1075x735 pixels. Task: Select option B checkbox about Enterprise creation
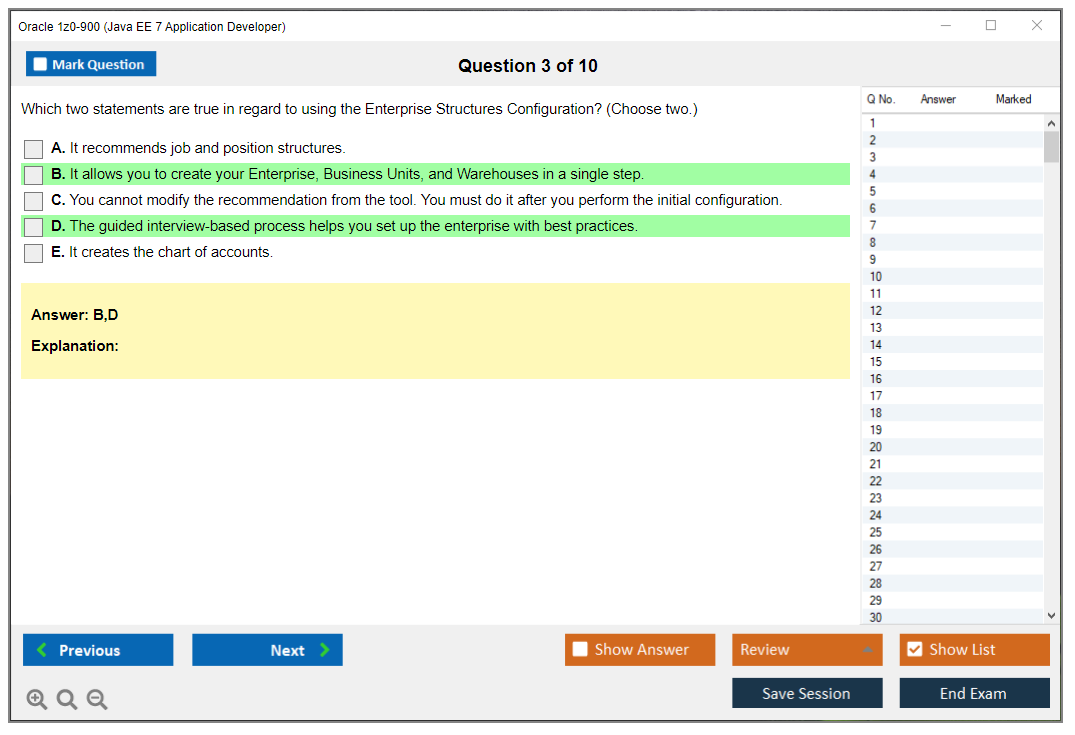pyautogui.click(x=33, y=174)
